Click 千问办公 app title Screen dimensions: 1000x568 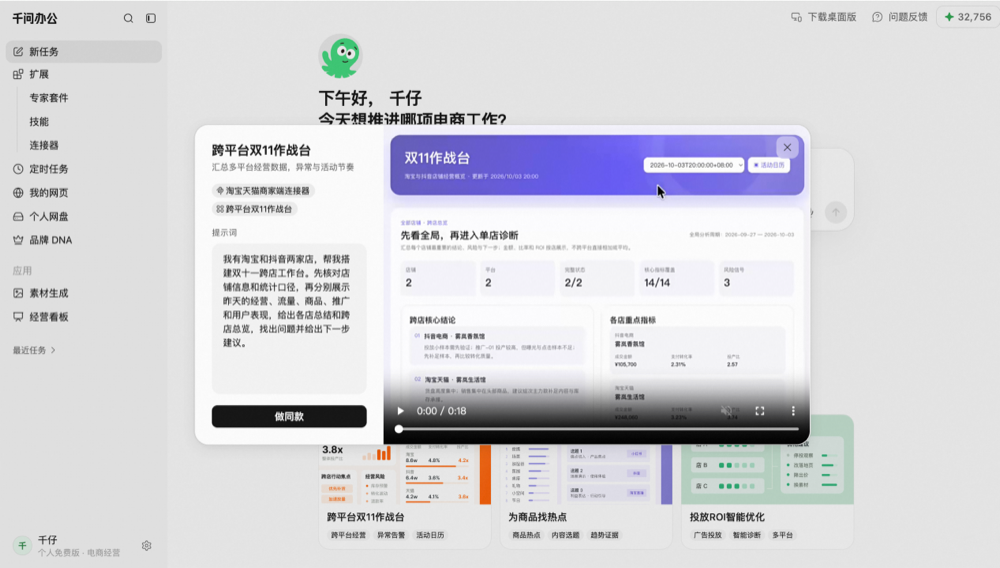(35, 18)
